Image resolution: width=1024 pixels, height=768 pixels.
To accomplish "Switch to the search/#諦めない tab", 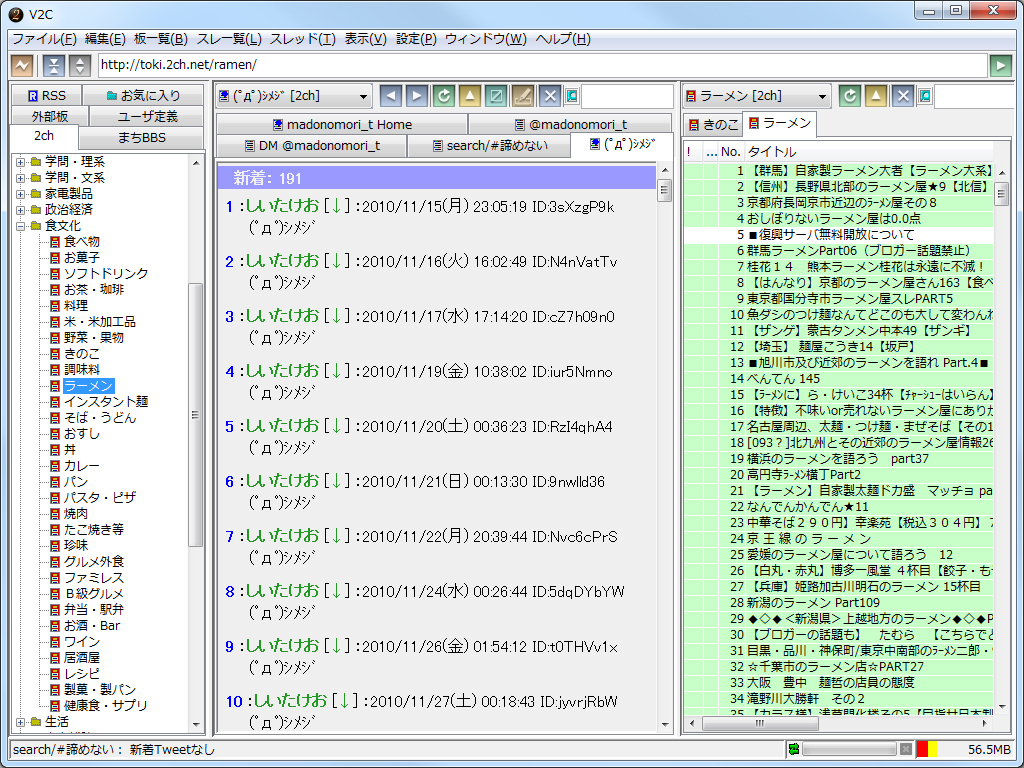I will [489, 146].
